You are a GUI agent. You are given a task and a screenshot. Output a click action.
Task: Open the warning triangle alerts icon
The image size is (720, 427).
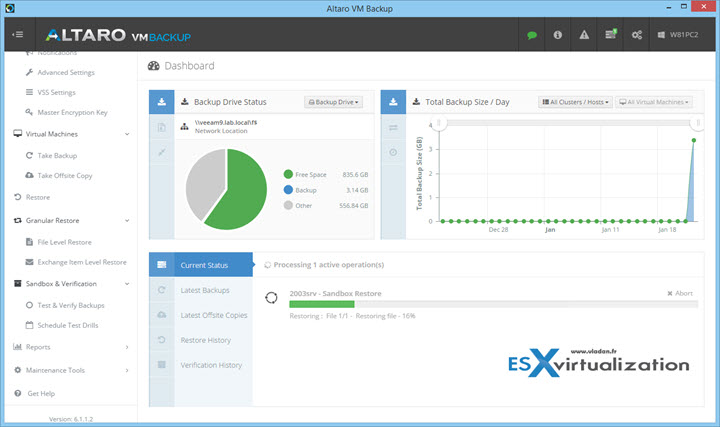tap(584, 35)
